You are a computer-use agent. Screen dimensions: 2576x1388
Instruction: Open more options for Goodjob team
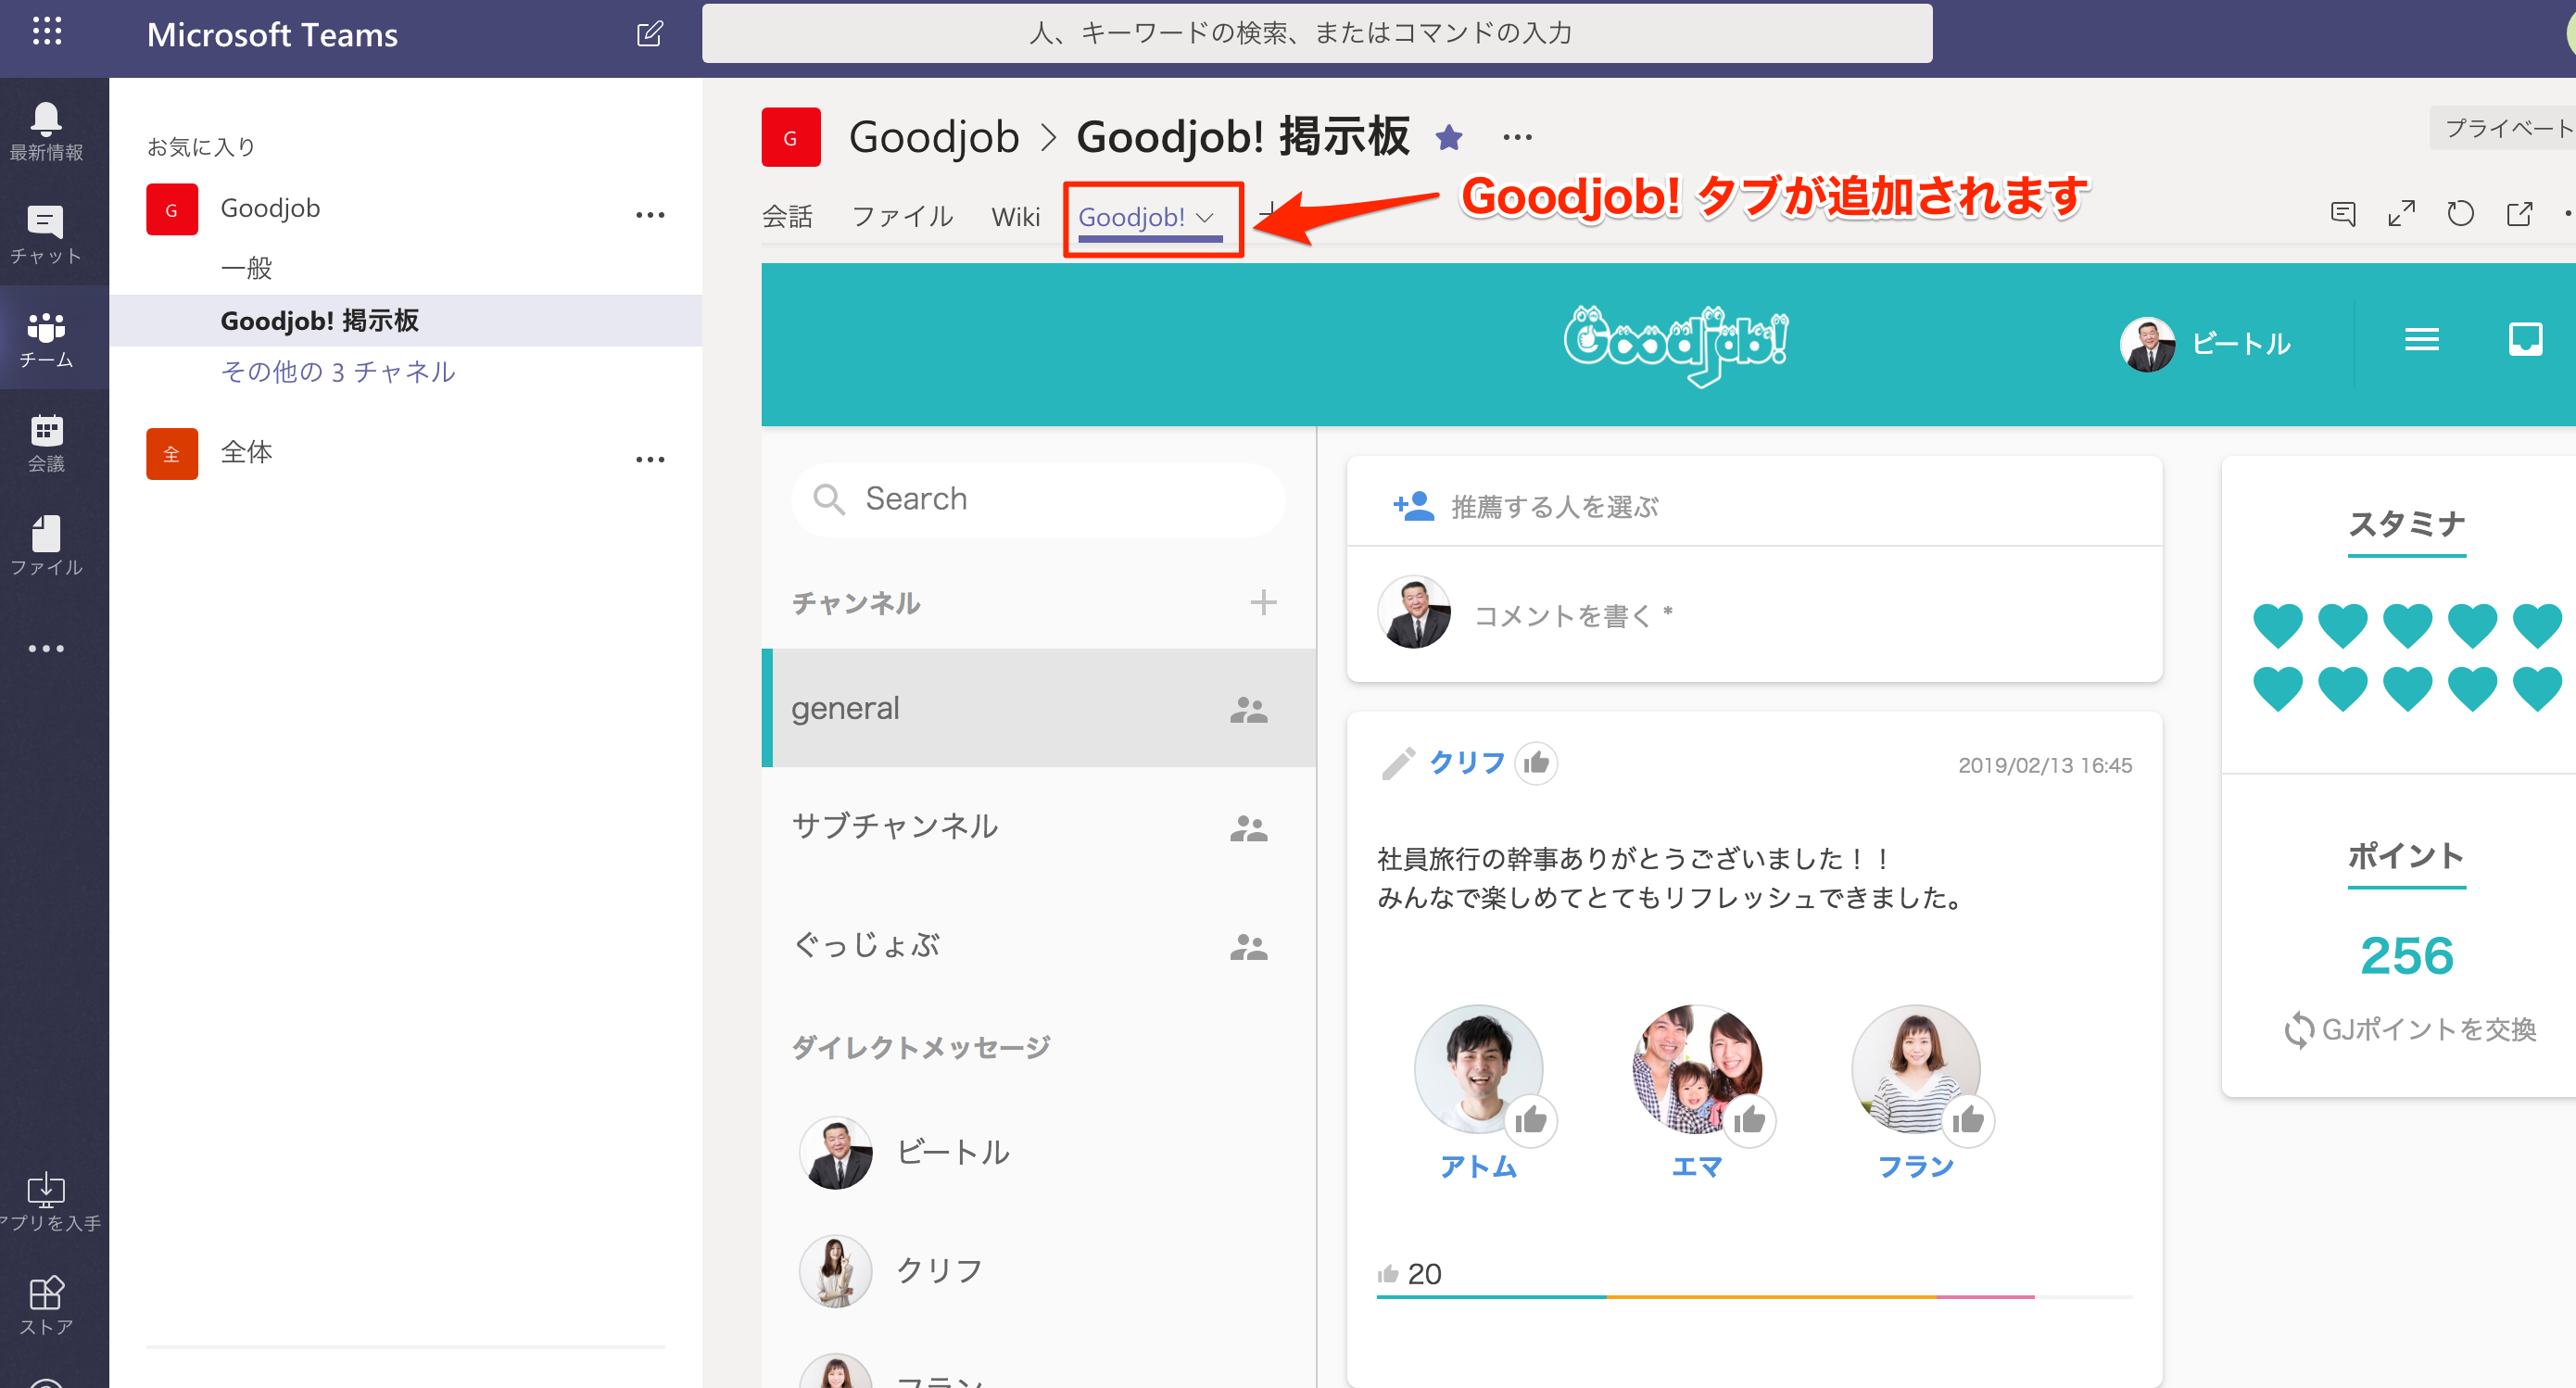coord(650,215)
